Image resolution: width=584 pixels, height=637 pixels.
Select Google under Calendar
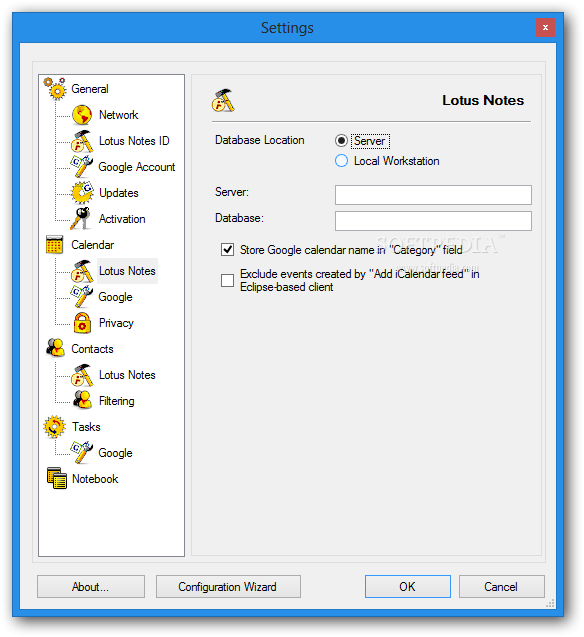[x=115, y=297]
